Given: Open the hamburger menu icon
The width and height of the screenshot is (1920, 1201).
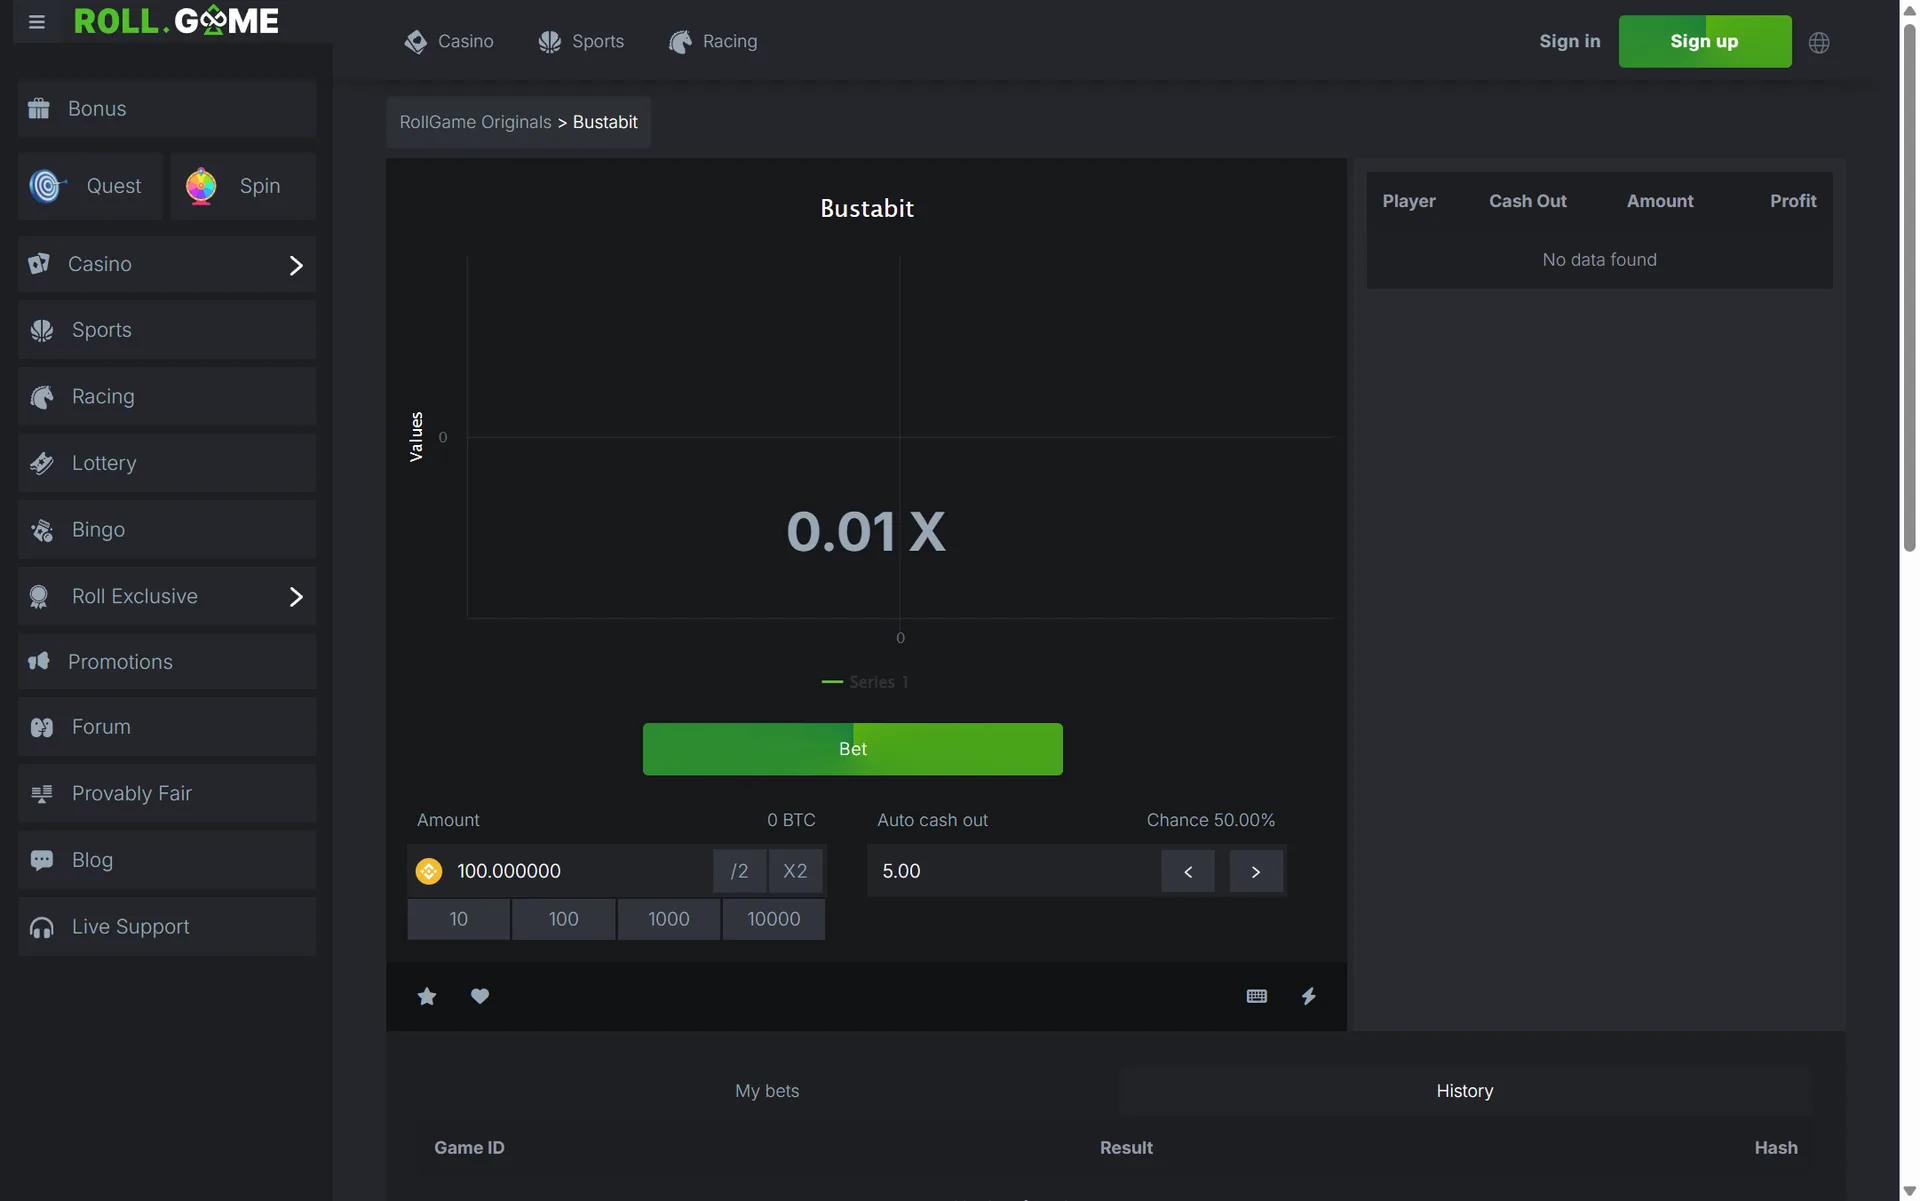Looking at the screenshot, I should pyautogui.click(x=37, y=22).
